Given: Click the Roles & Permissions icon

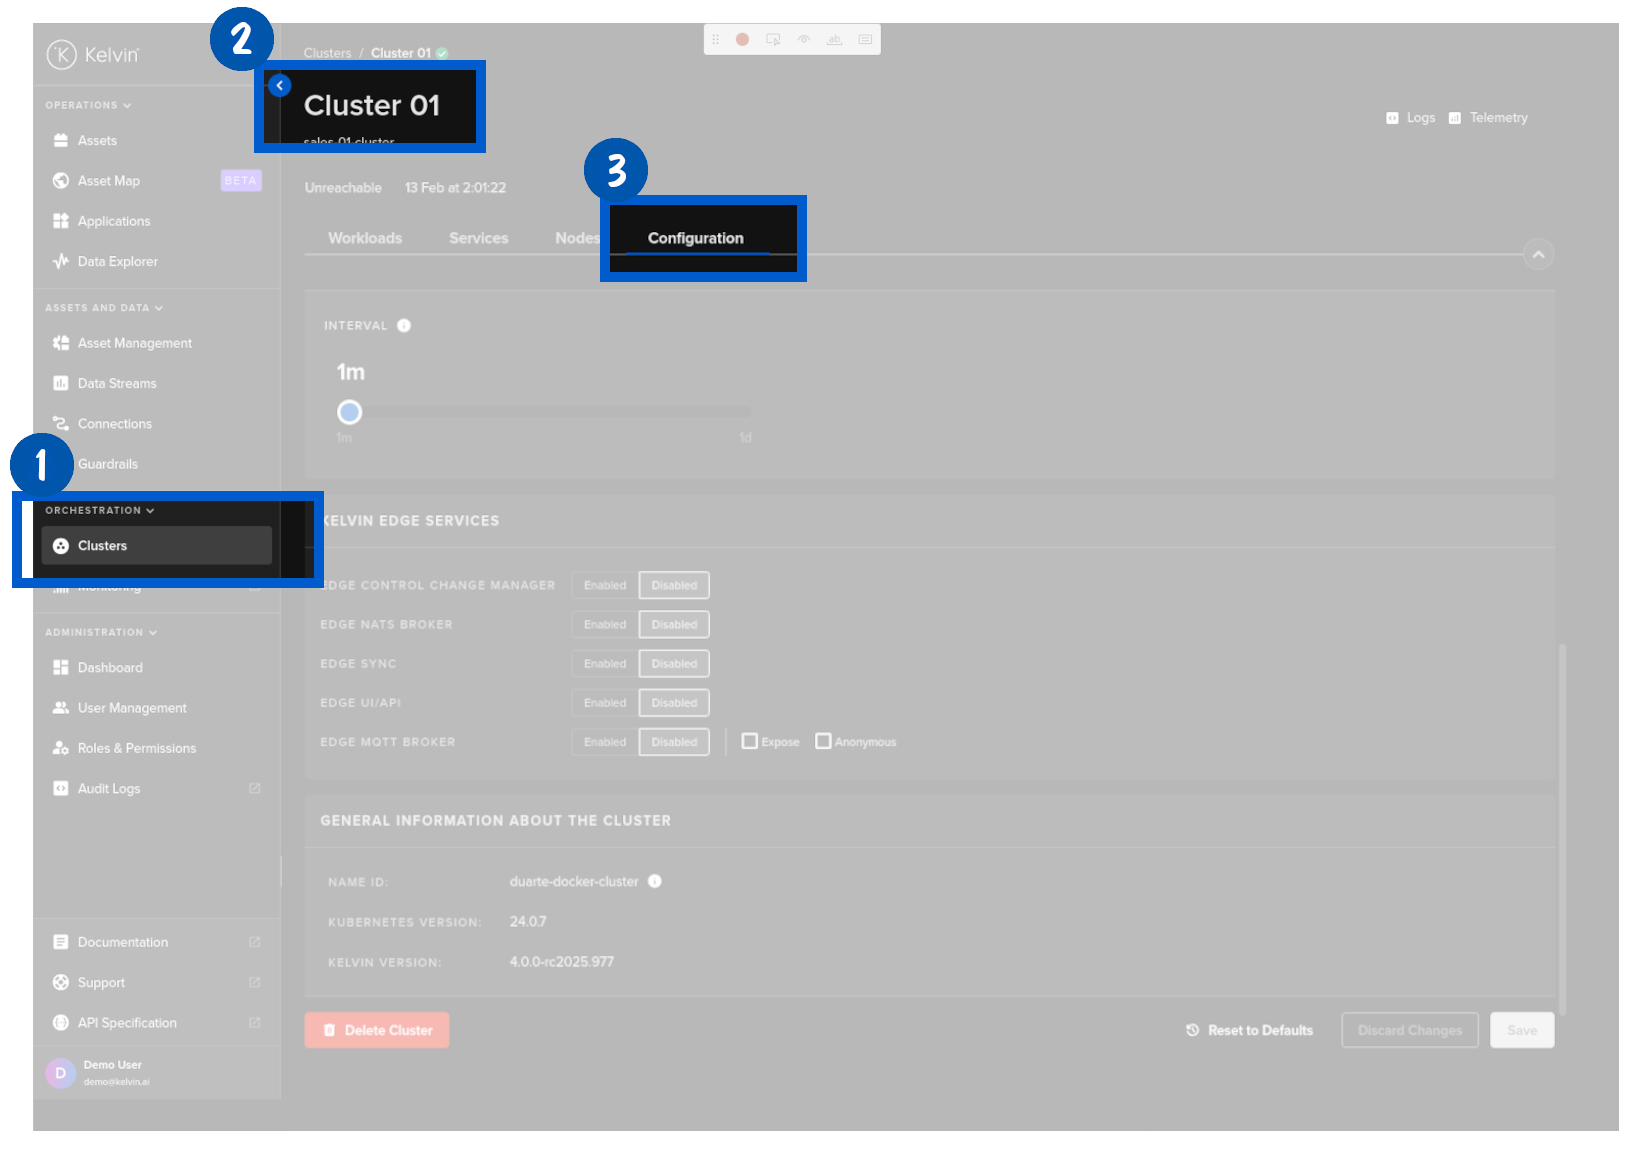Looking at the screenshot, I should pyautogui.click(x=61, y=747).
